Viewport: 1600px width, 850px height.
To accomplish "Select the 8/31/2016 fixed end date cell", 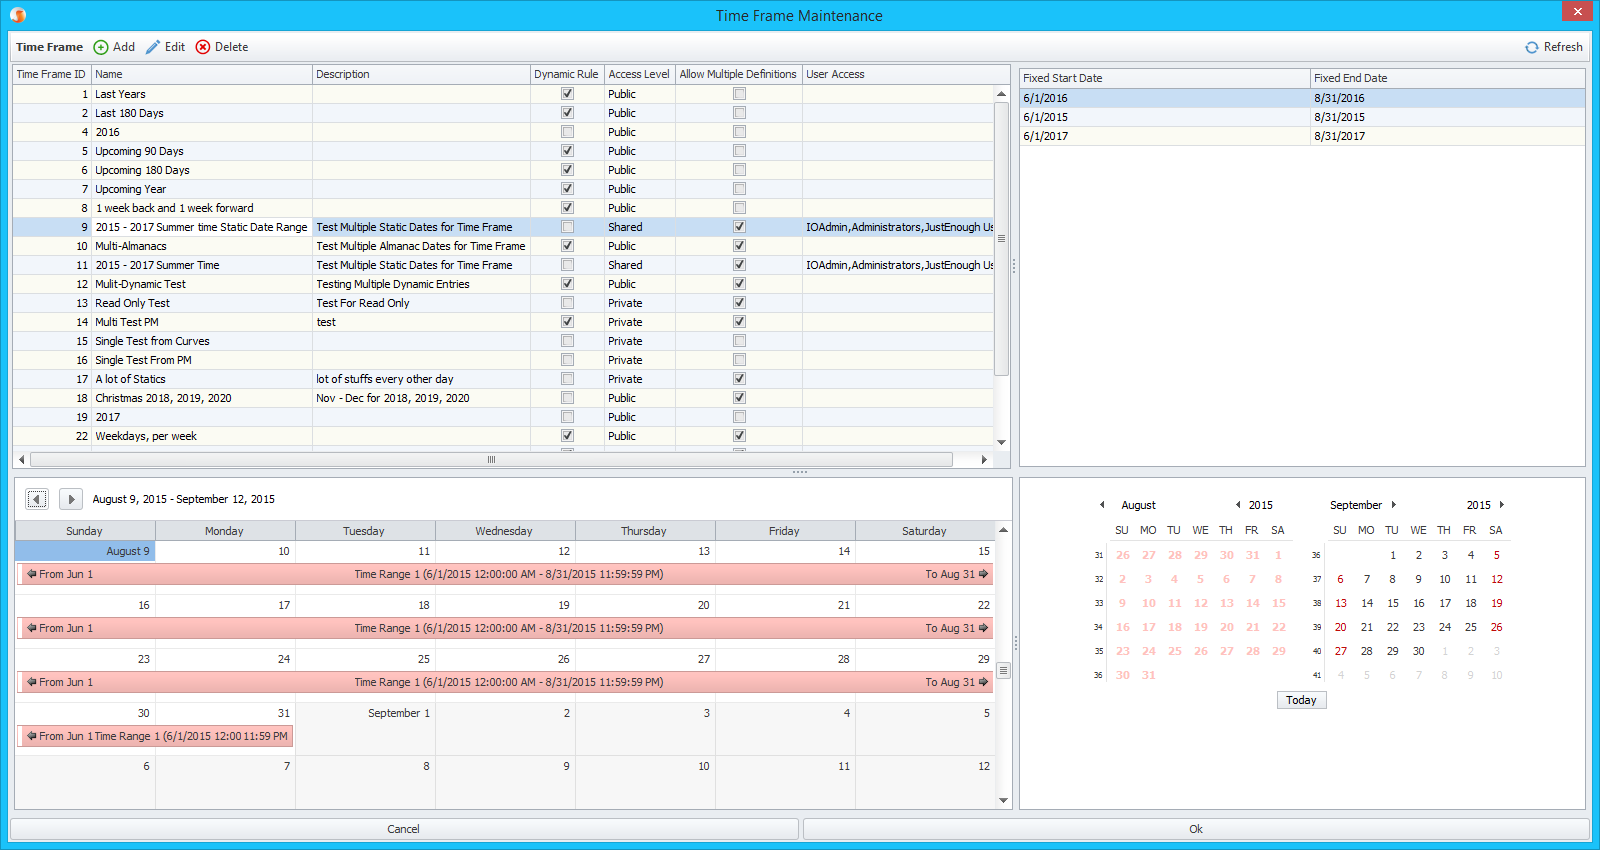I will [1448, 98].
